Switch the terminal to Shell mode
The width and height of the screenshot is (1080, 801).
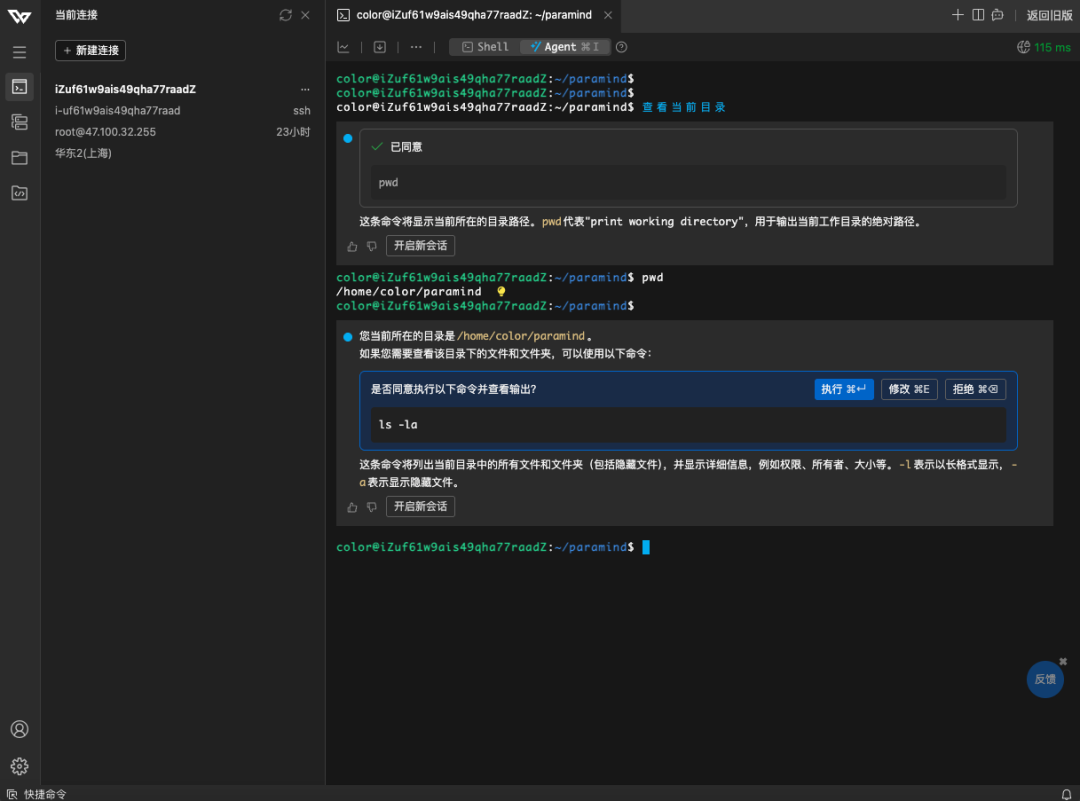485,47
